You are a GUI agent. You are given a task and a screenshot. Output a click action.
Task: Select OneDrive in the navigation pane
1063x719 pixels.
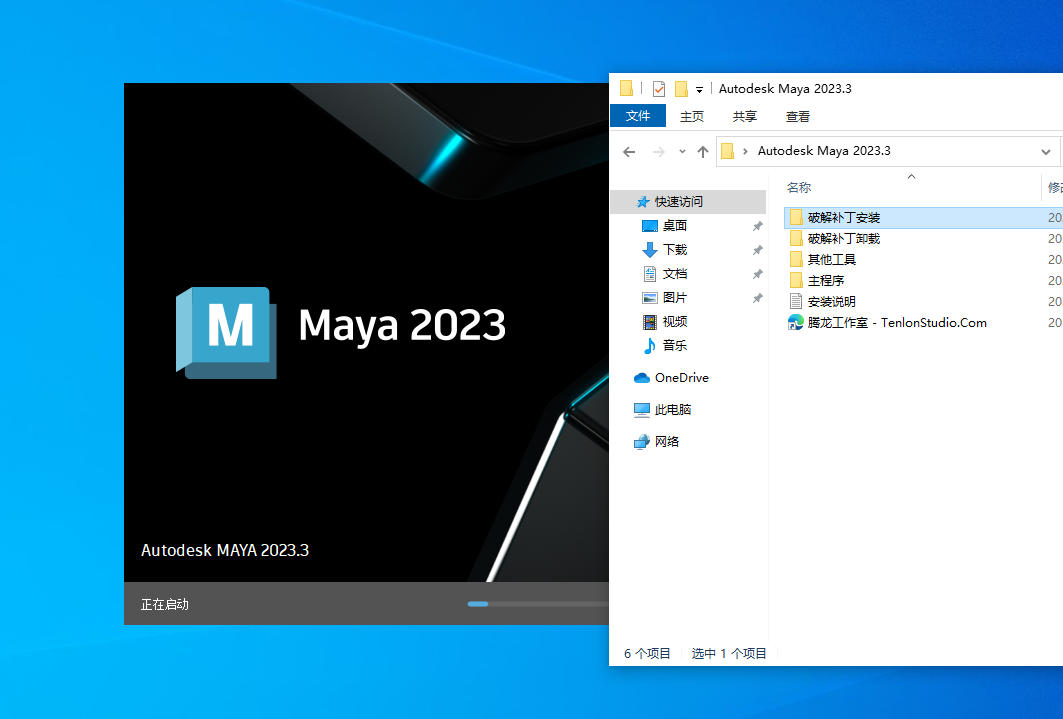681,378
